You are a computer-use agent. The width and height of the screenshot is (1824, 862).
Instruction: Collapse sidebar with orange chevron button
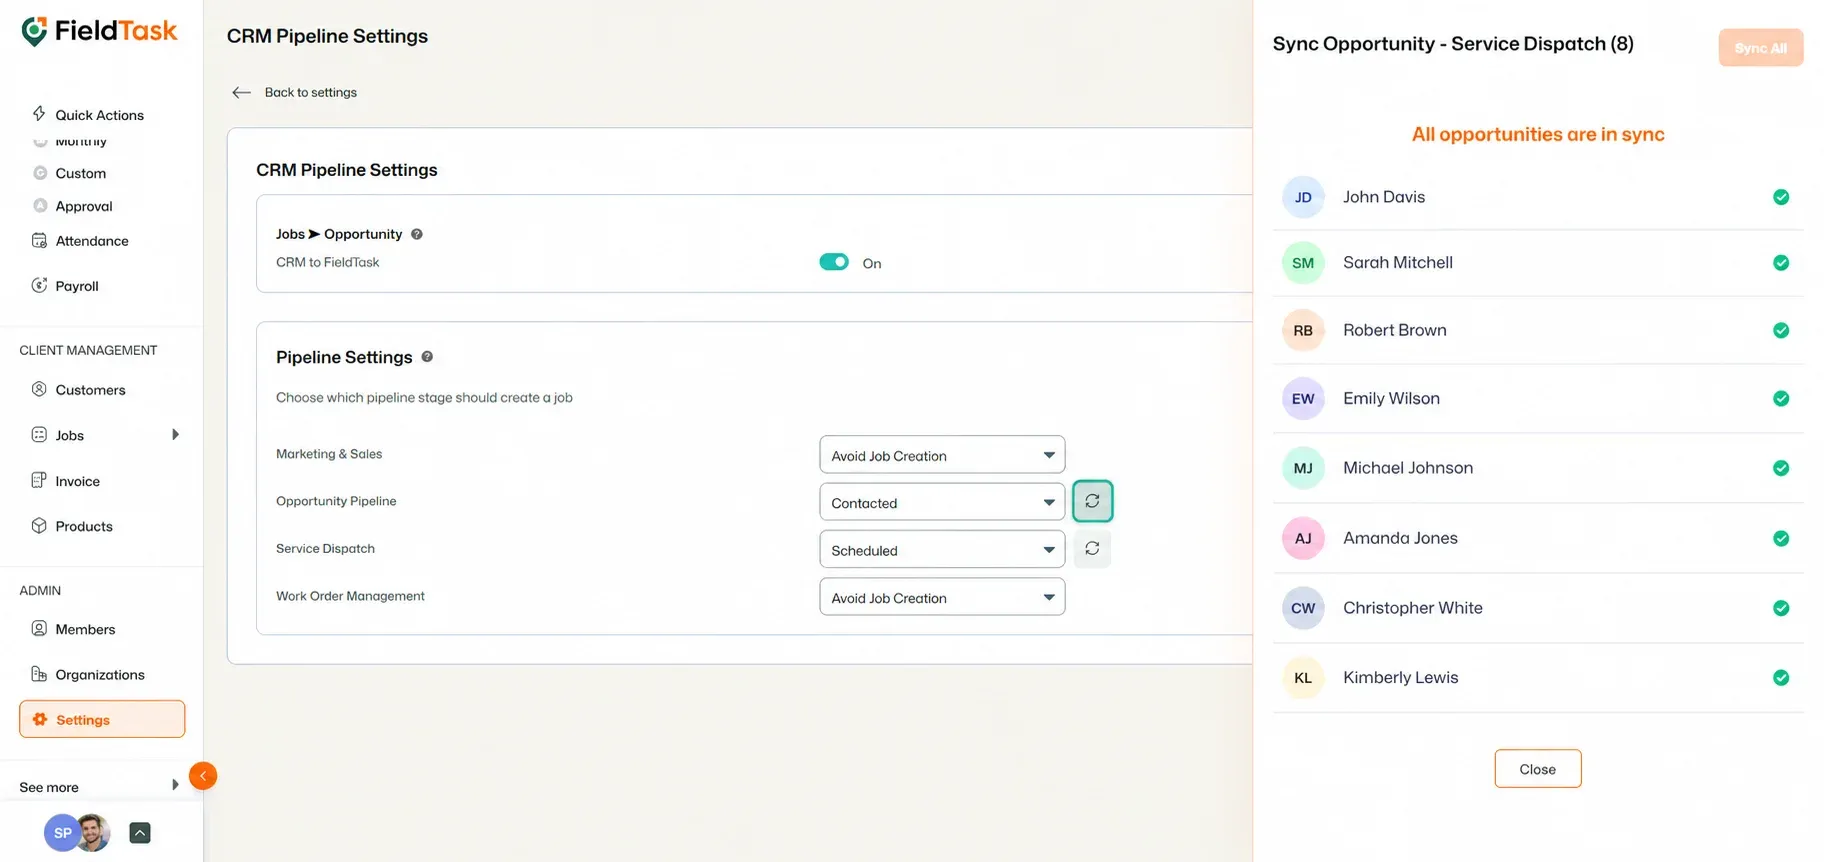(x=203, y=776)
